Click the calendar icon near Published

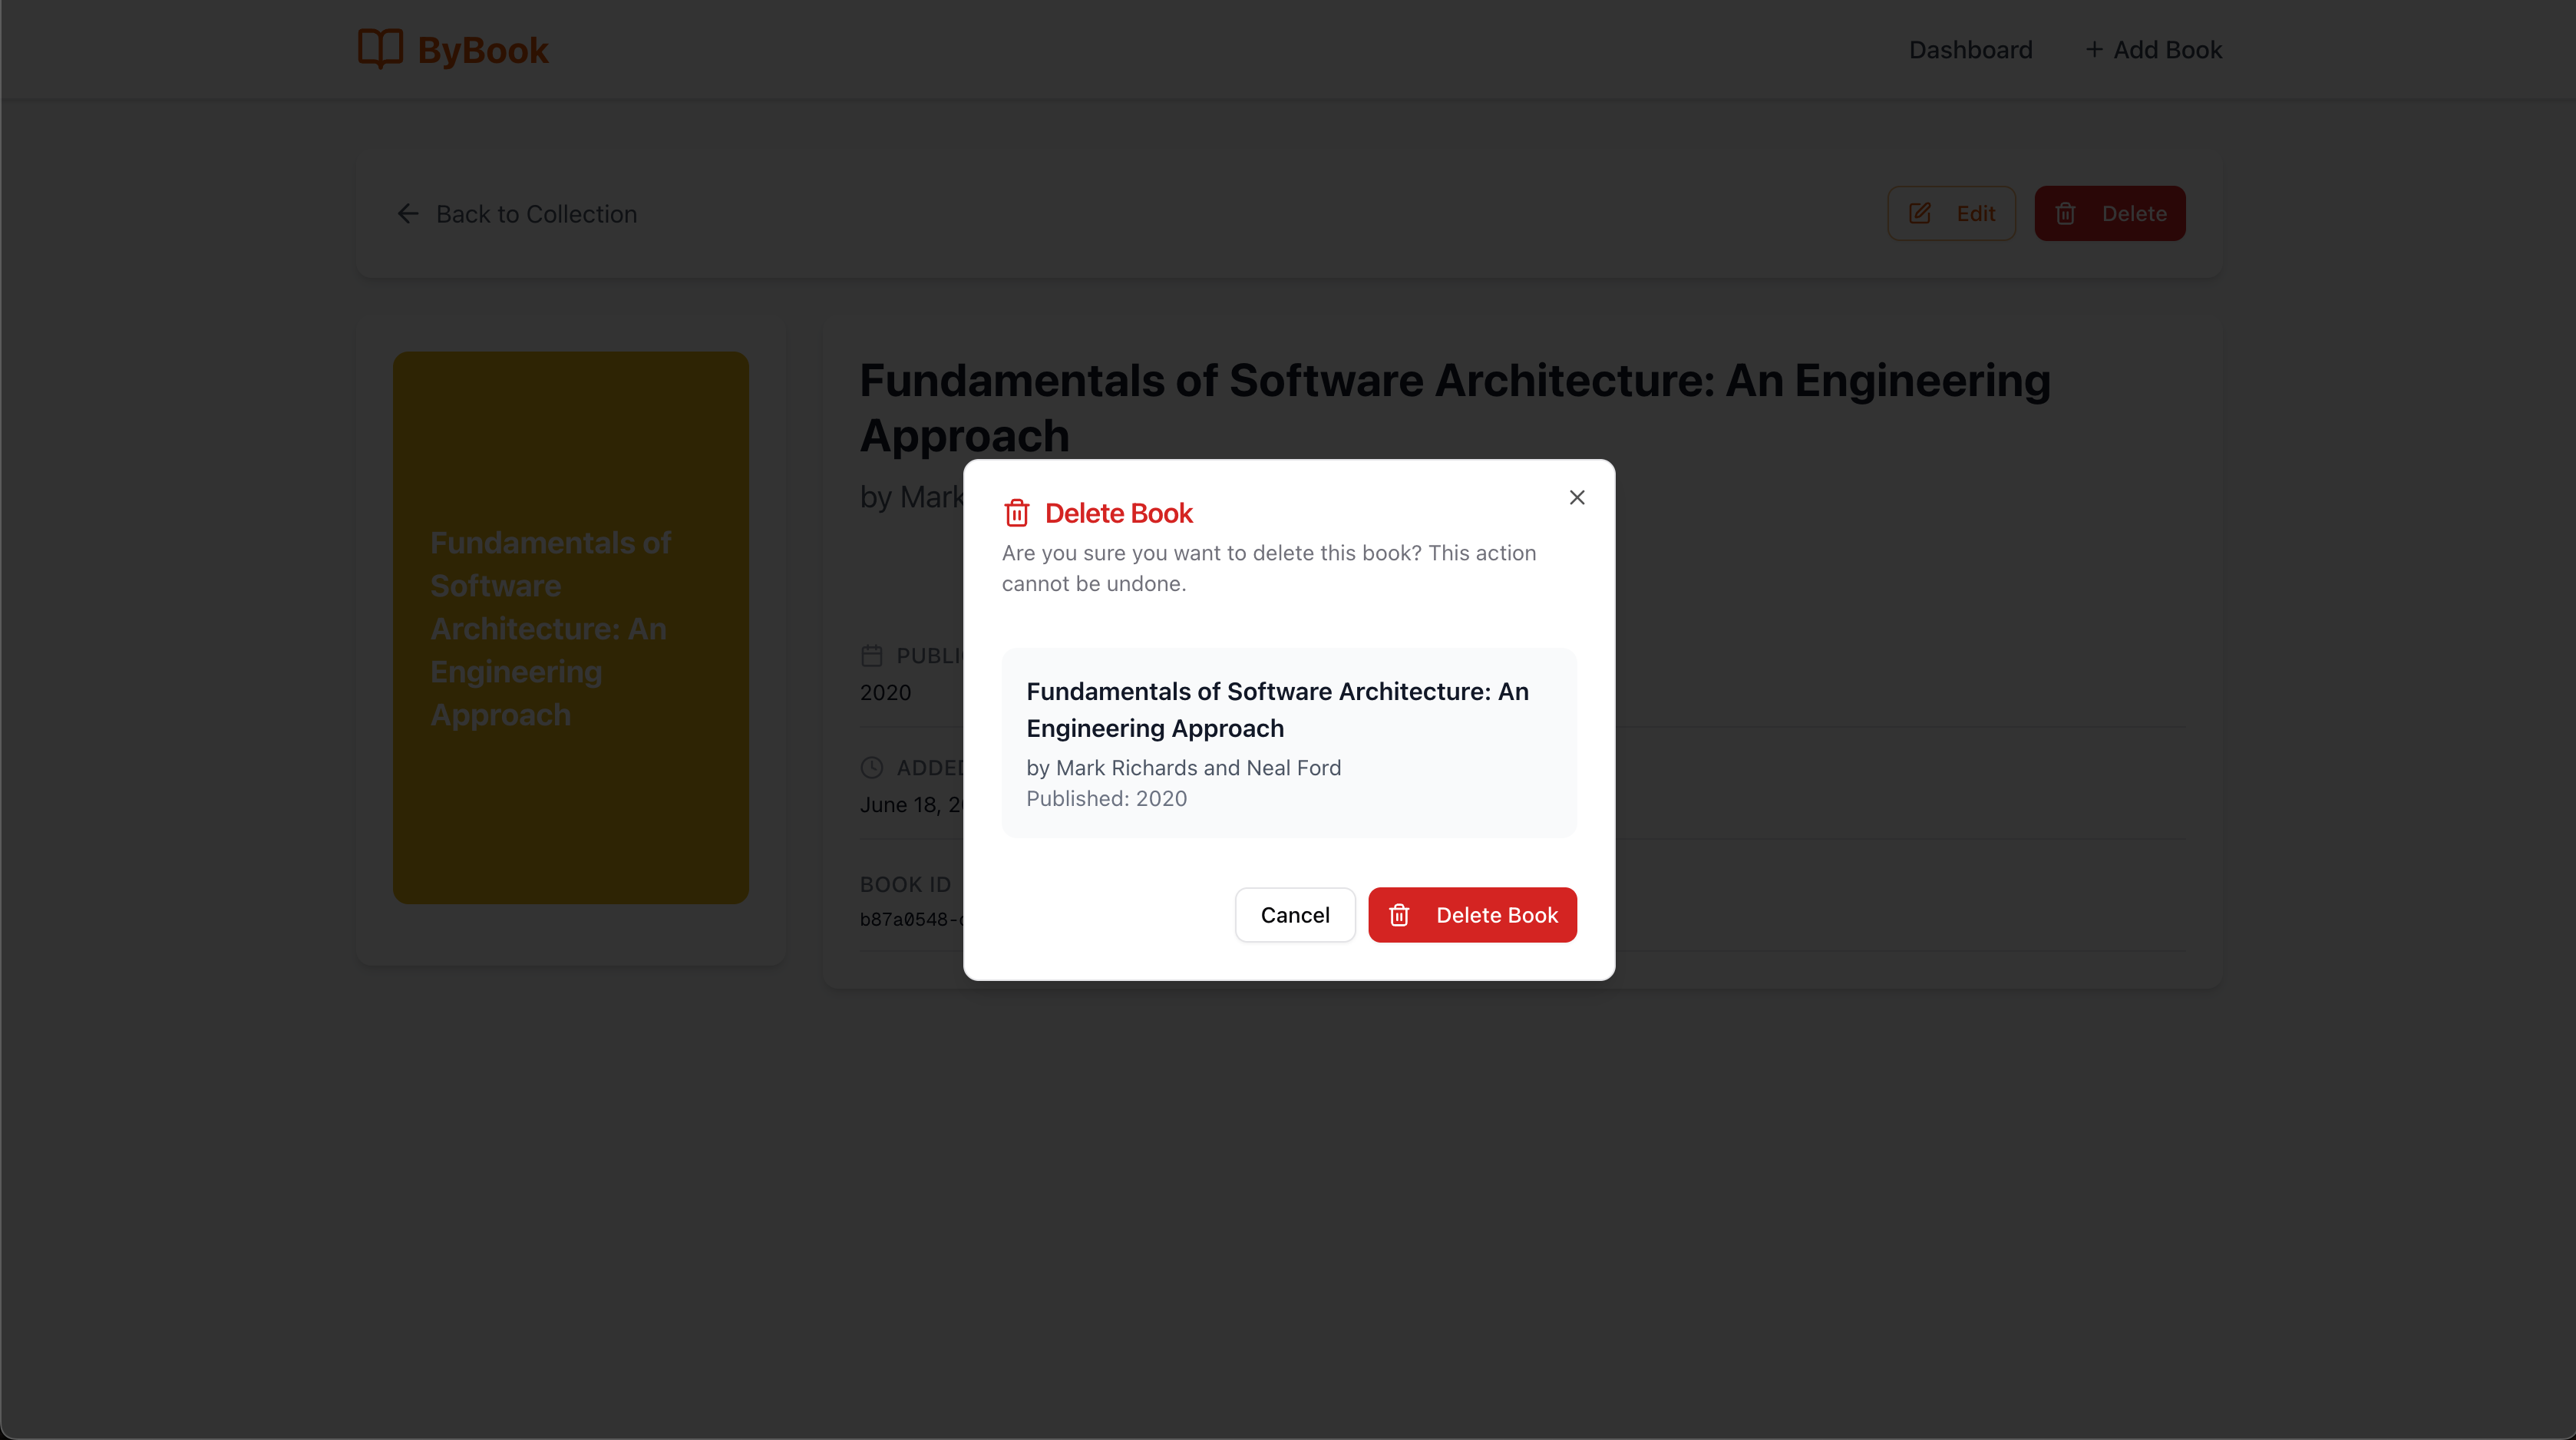click(871, 656)
